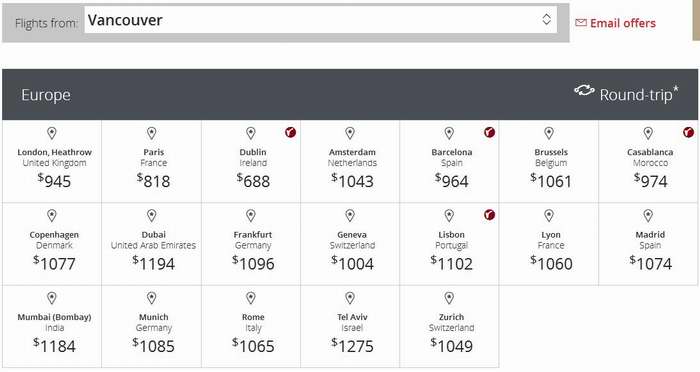The width and height of the screenshot is (700, 372).
Task: Choose the Zurich $1049 fare tile
Action: (x=450, y=326)
